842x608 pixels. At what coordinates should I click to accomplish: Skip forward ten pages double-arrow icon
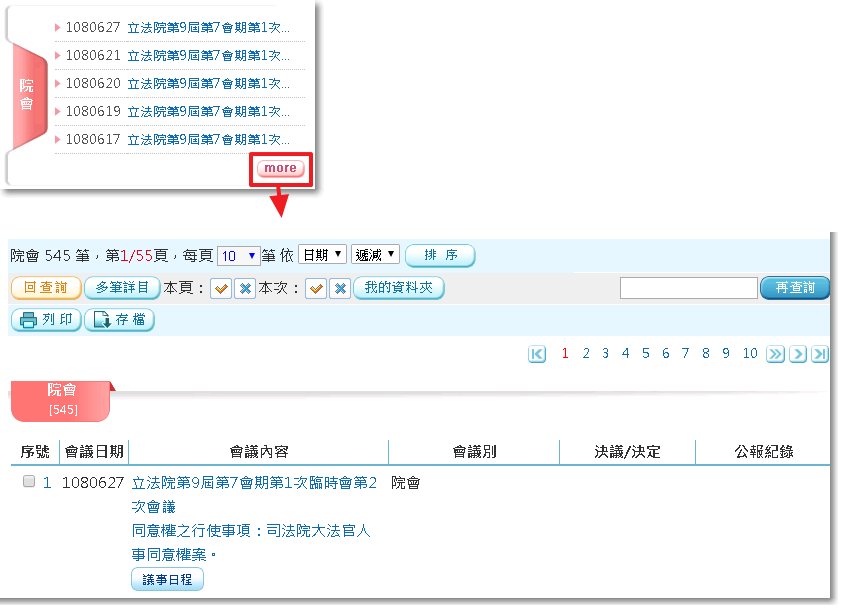pyautogui.click(x=775, y=354)
